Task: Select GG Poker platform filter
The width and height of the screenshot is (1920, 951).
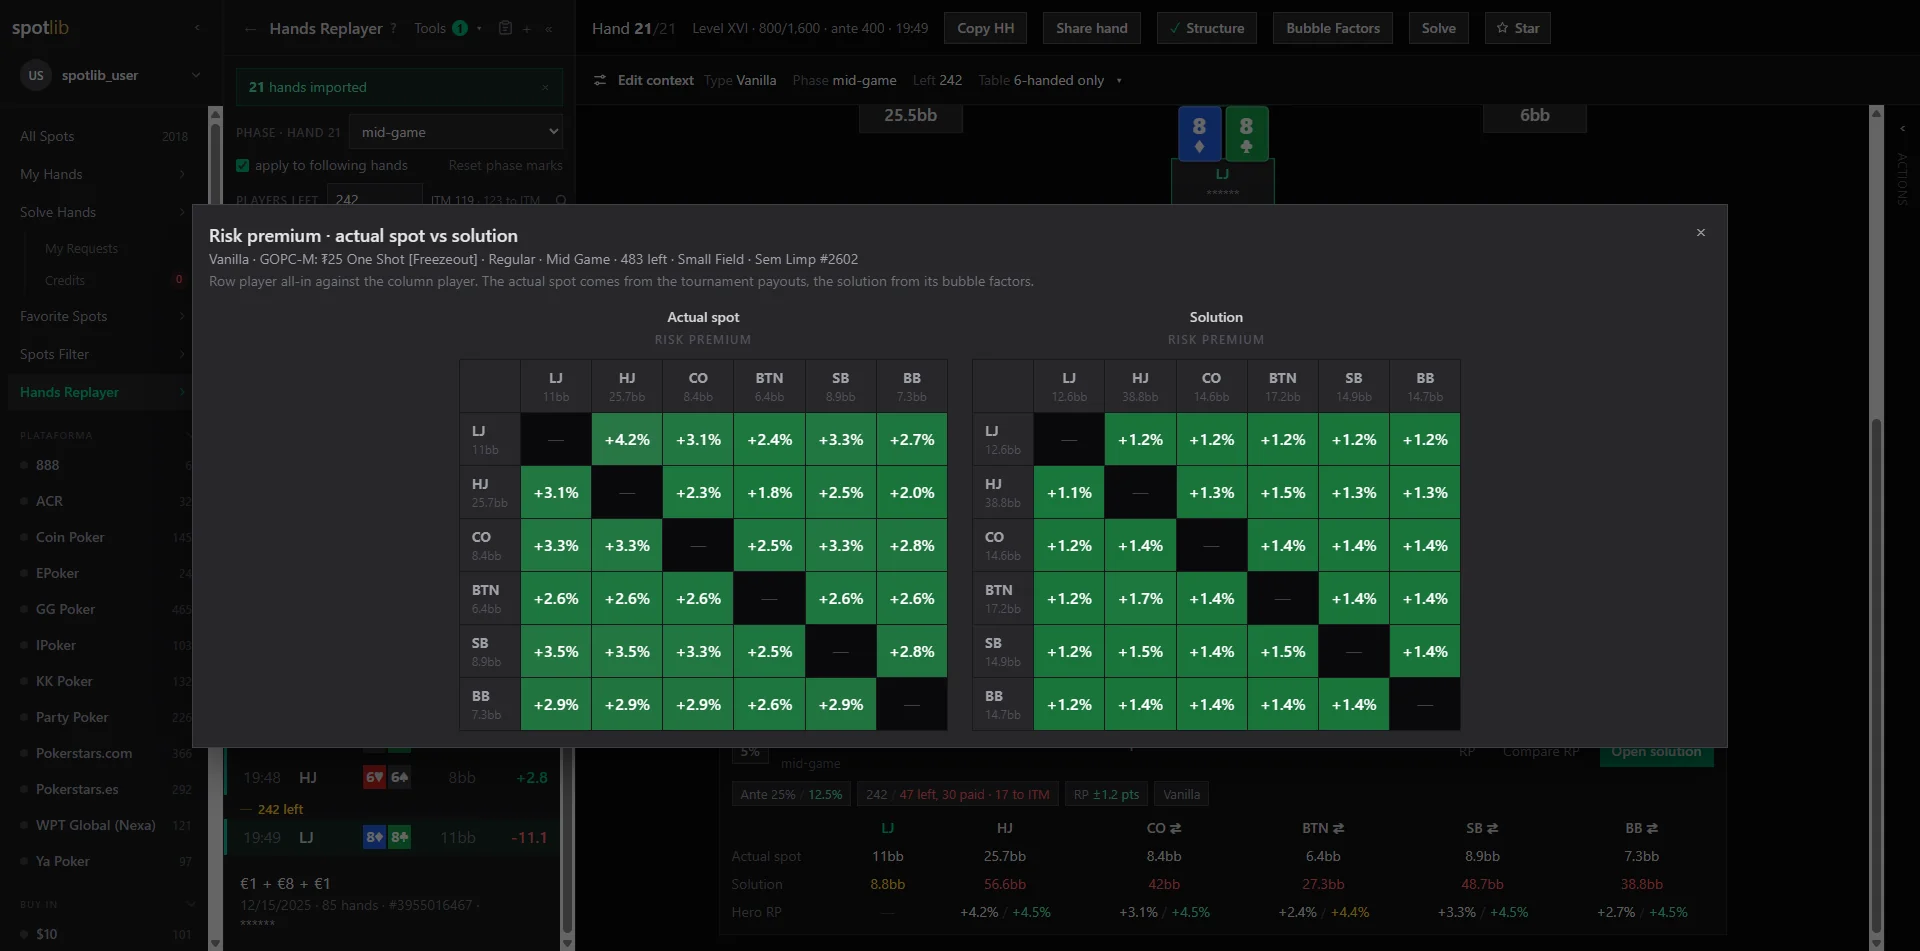Action: click(65, 609)
